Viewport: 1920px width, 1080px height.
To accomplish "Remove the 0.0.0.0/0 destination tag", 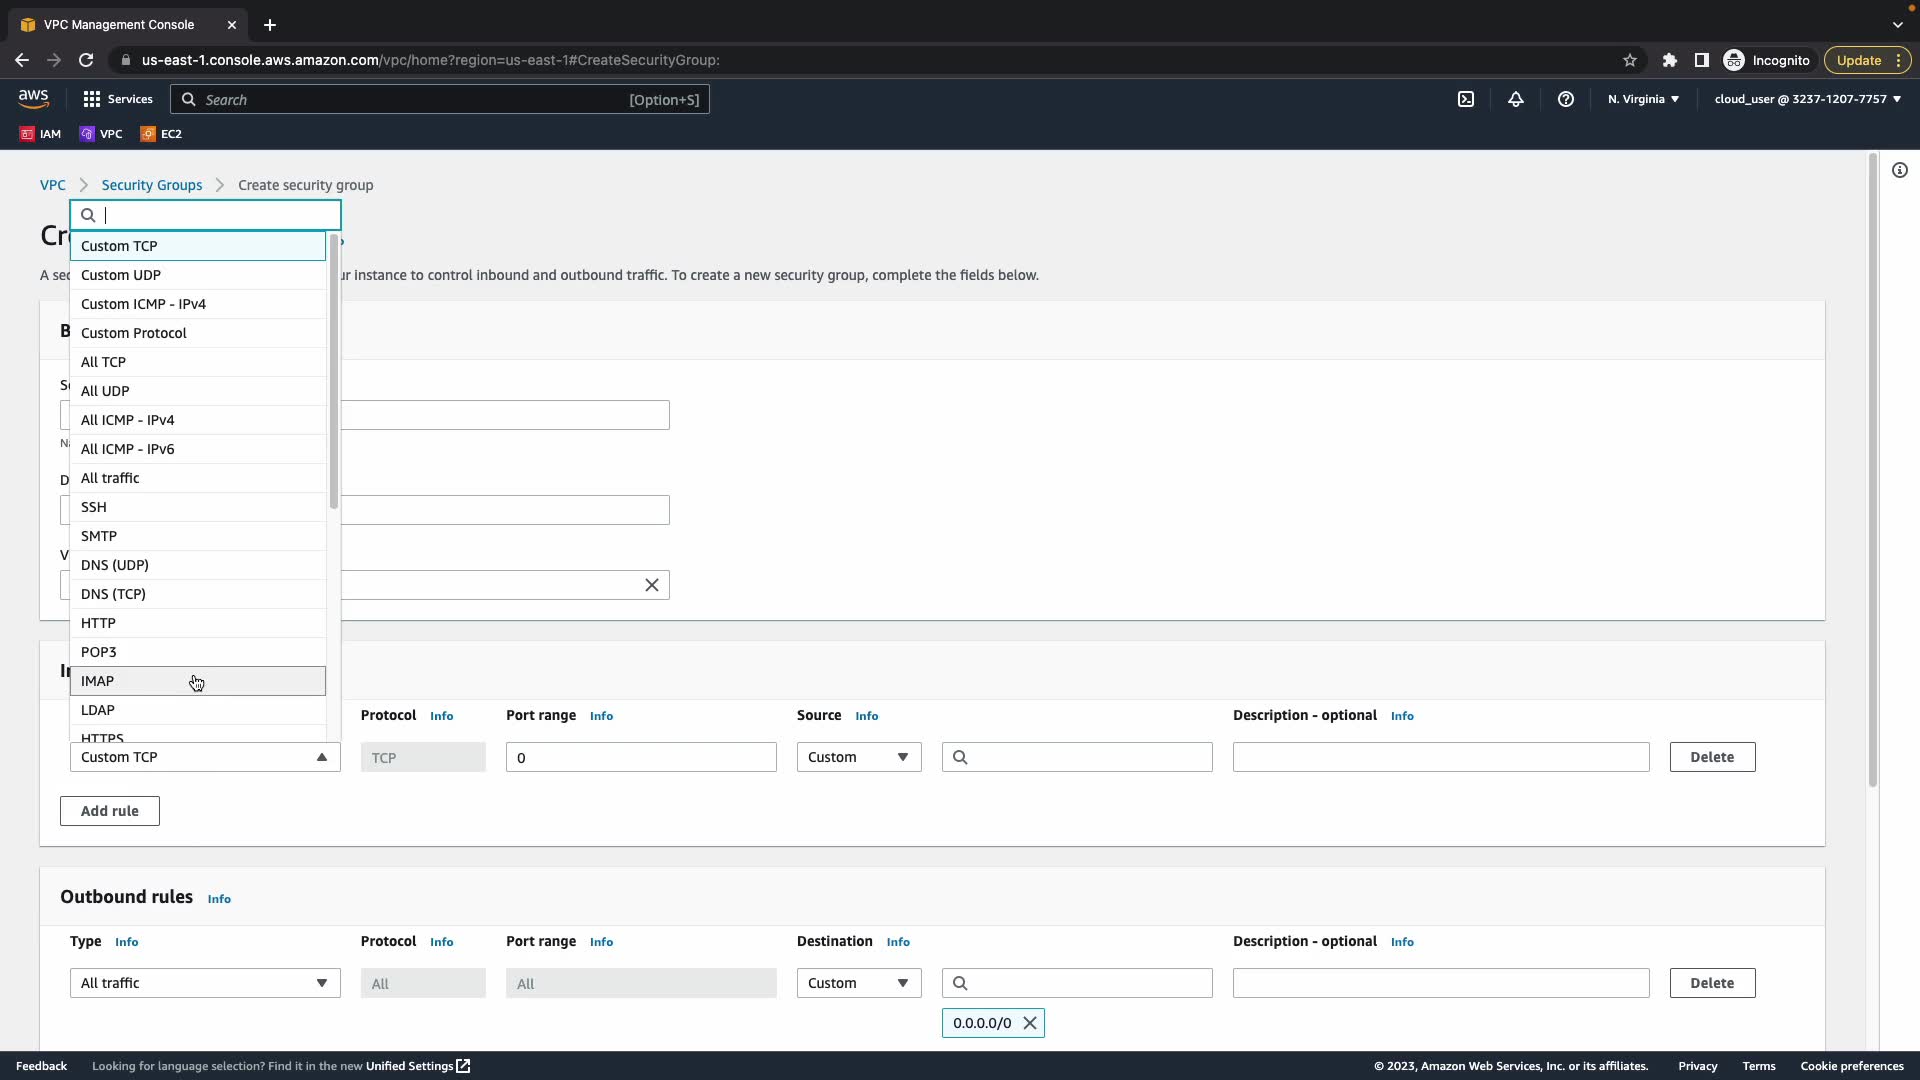I will pos(1030,1023).
